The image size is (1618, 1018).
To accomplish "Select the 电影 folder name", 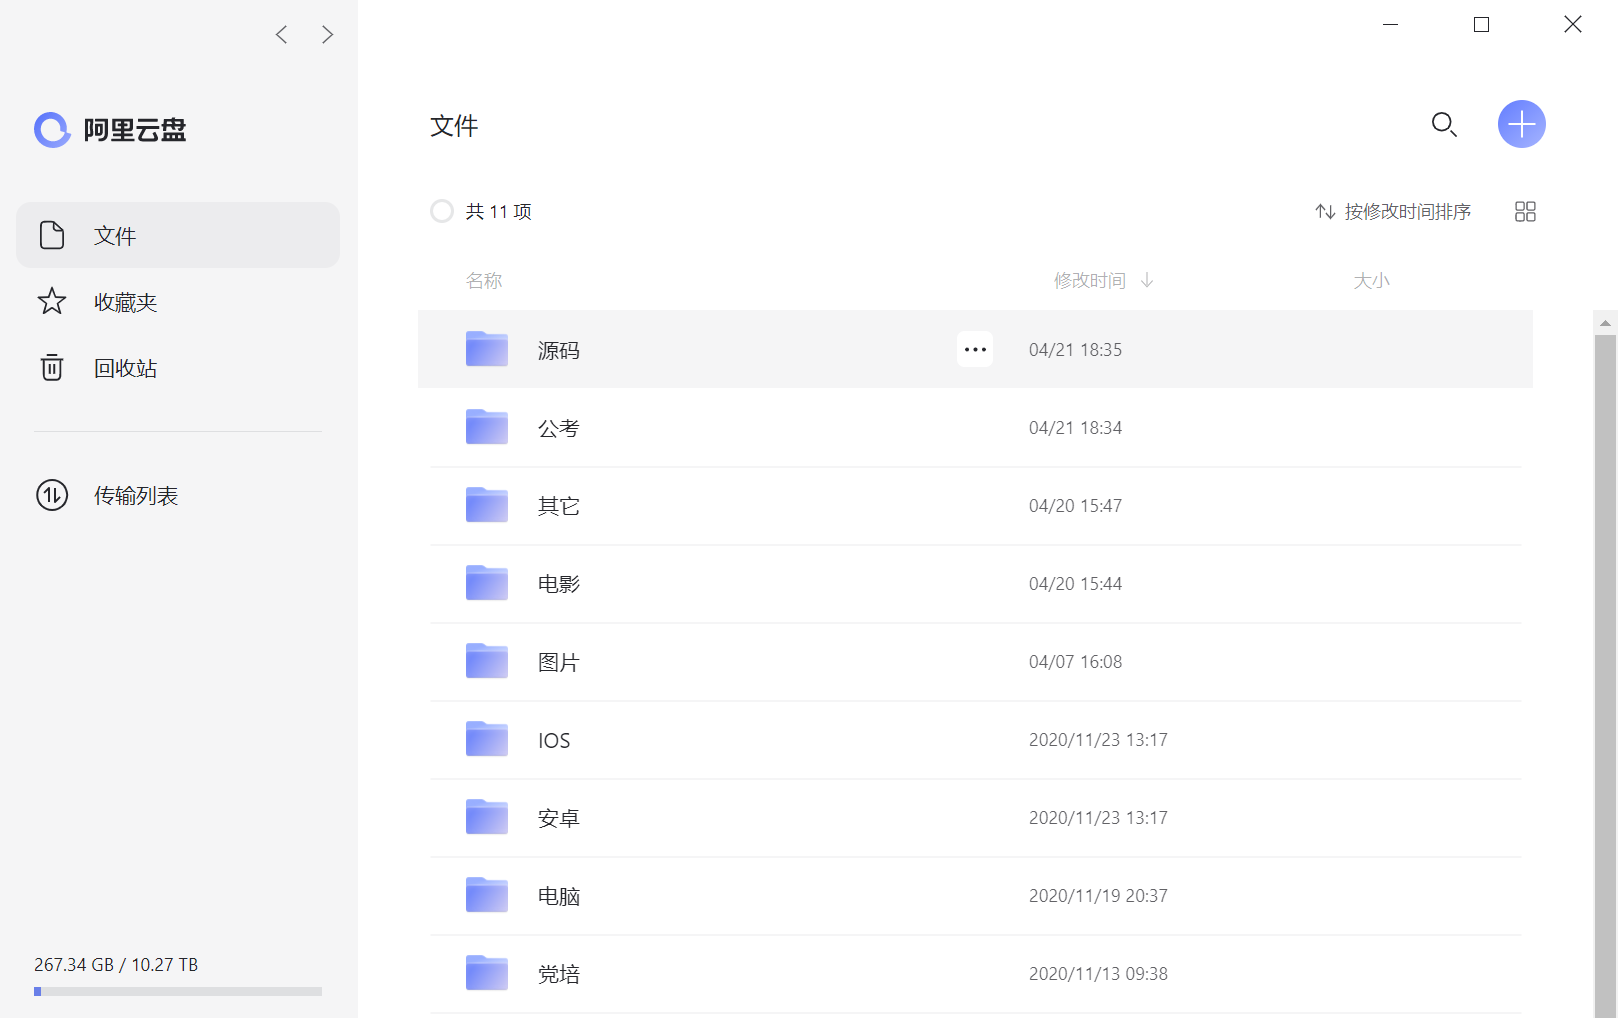I will [559, 584].
